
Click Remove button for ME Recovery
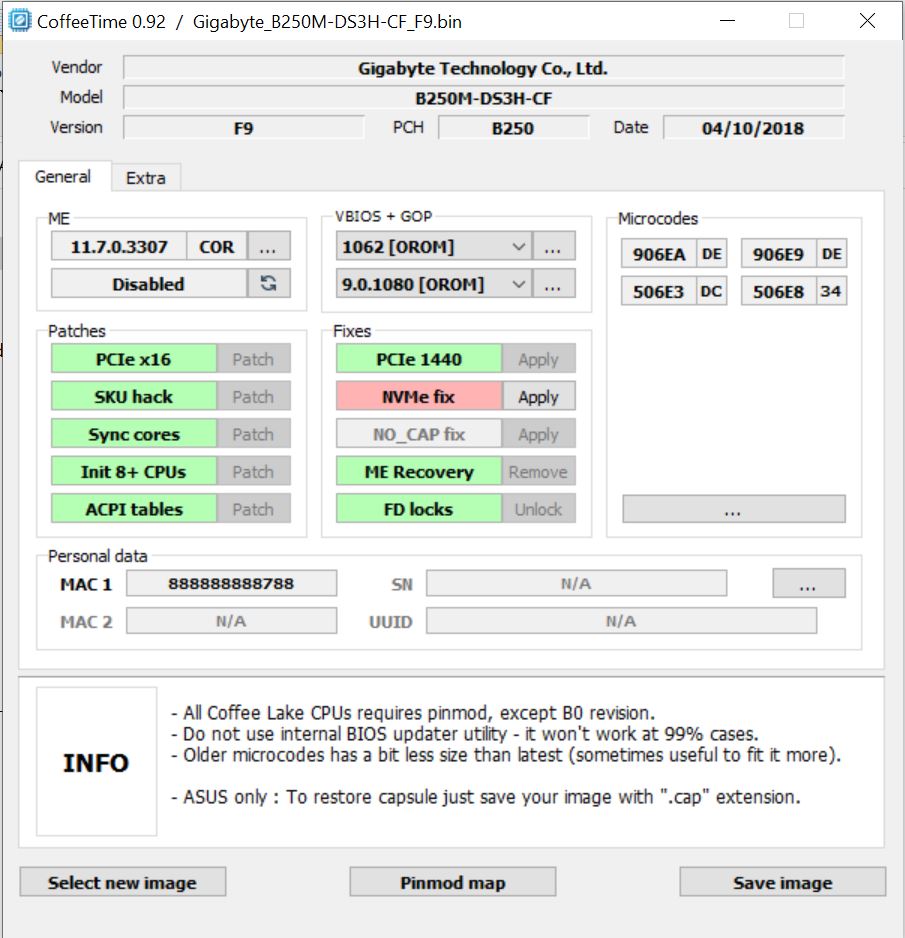(x=539, y=471)
